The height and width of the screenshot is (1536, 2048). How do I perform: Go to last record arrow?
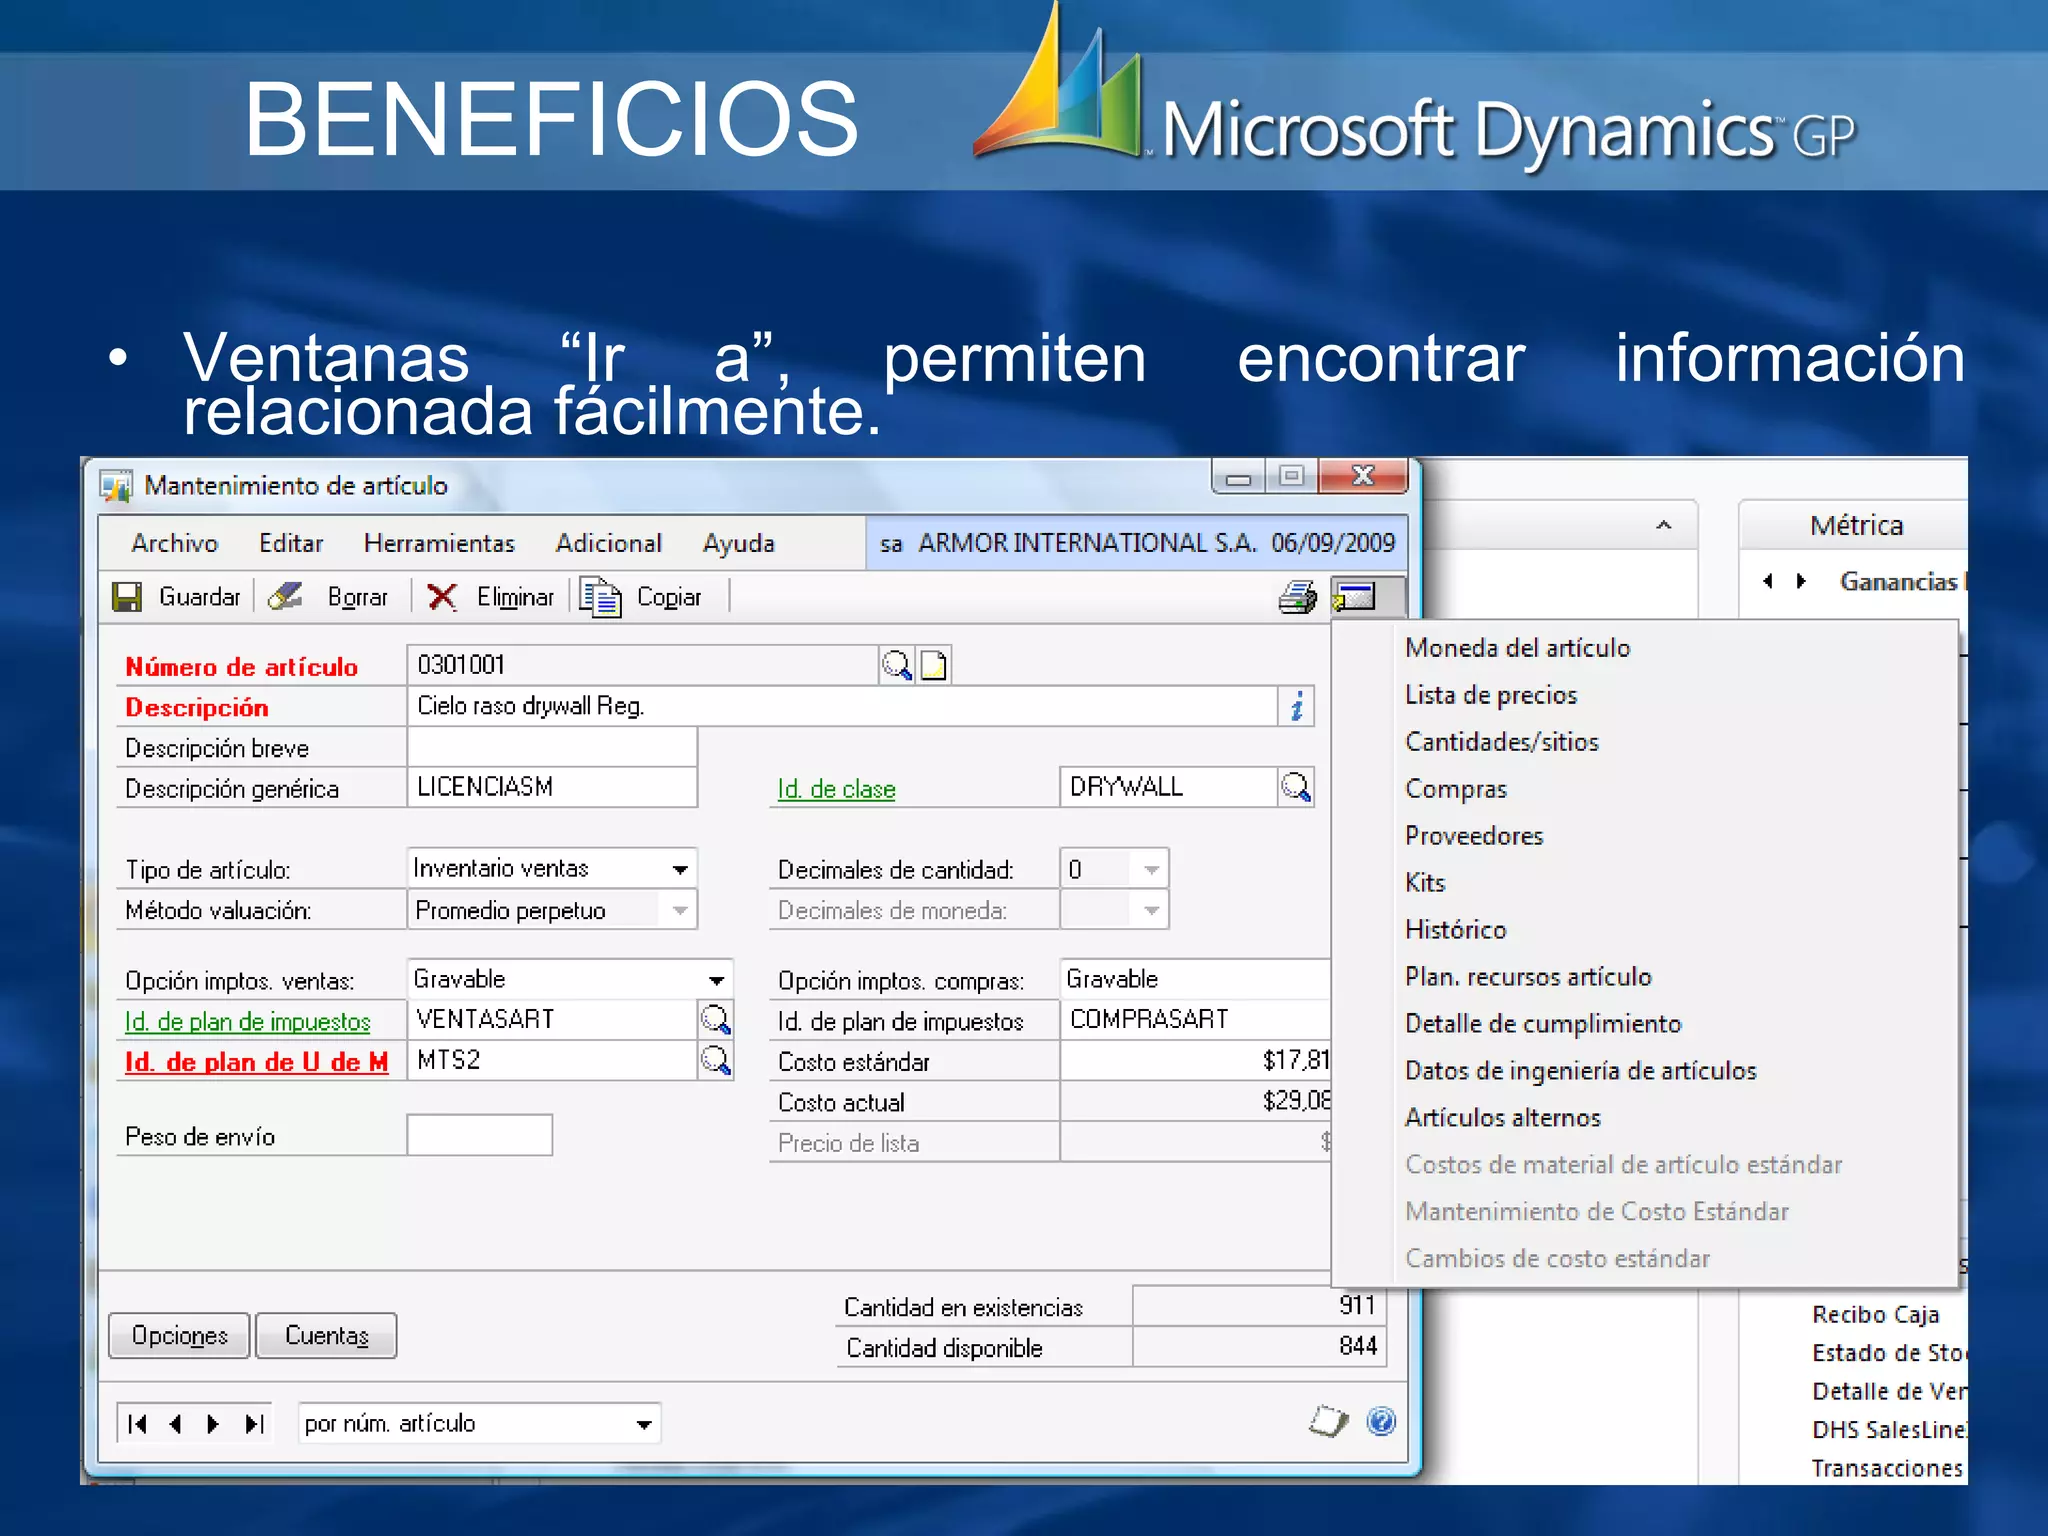[254, 1423]
